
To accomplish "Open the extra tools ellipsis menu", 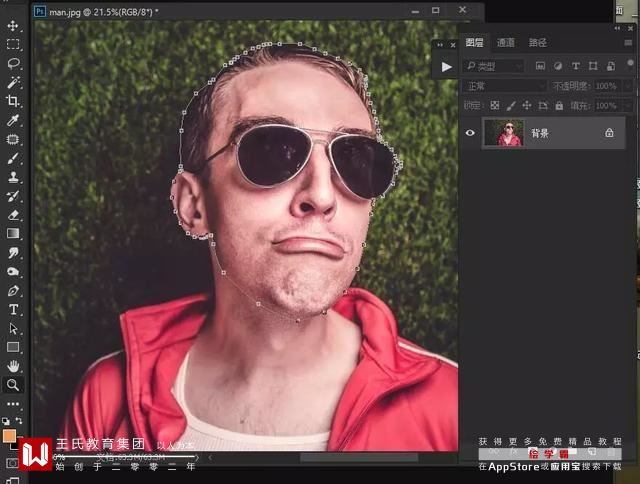I will pyautogui.click(x=13, y=404).
